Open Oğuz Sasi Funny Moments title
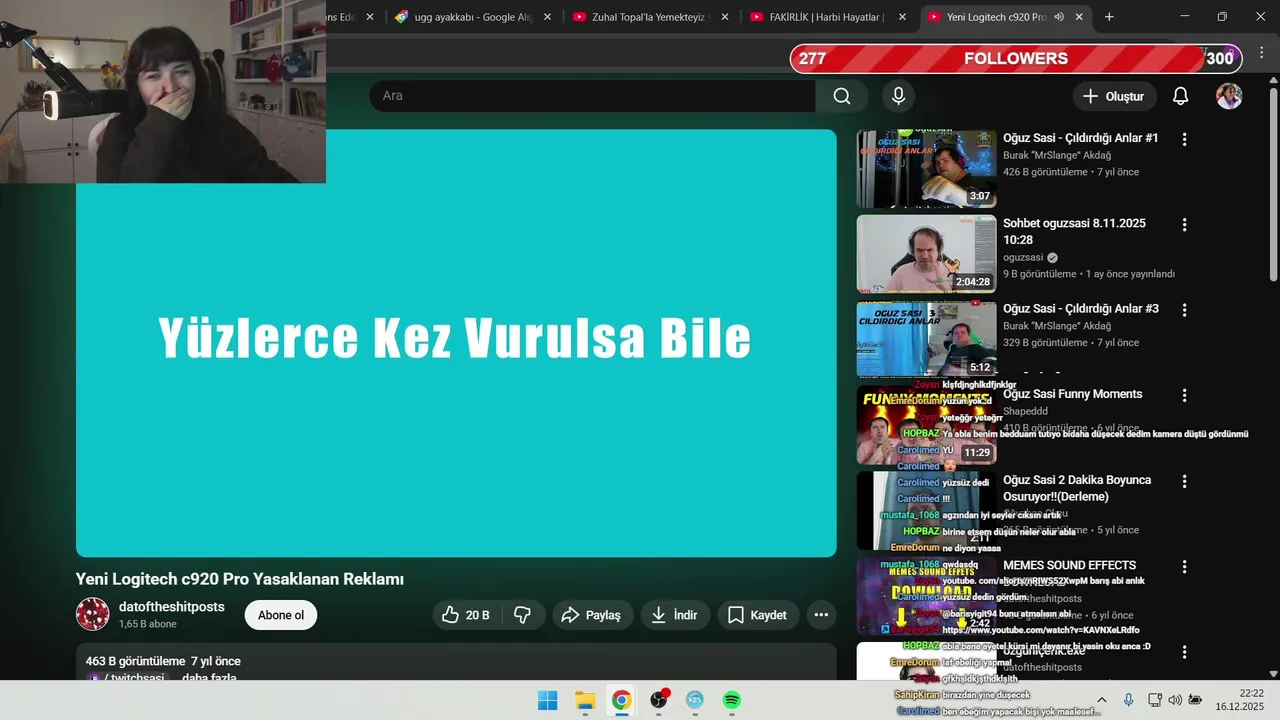Screen dimensions: 1280x720 [1072, 394]
